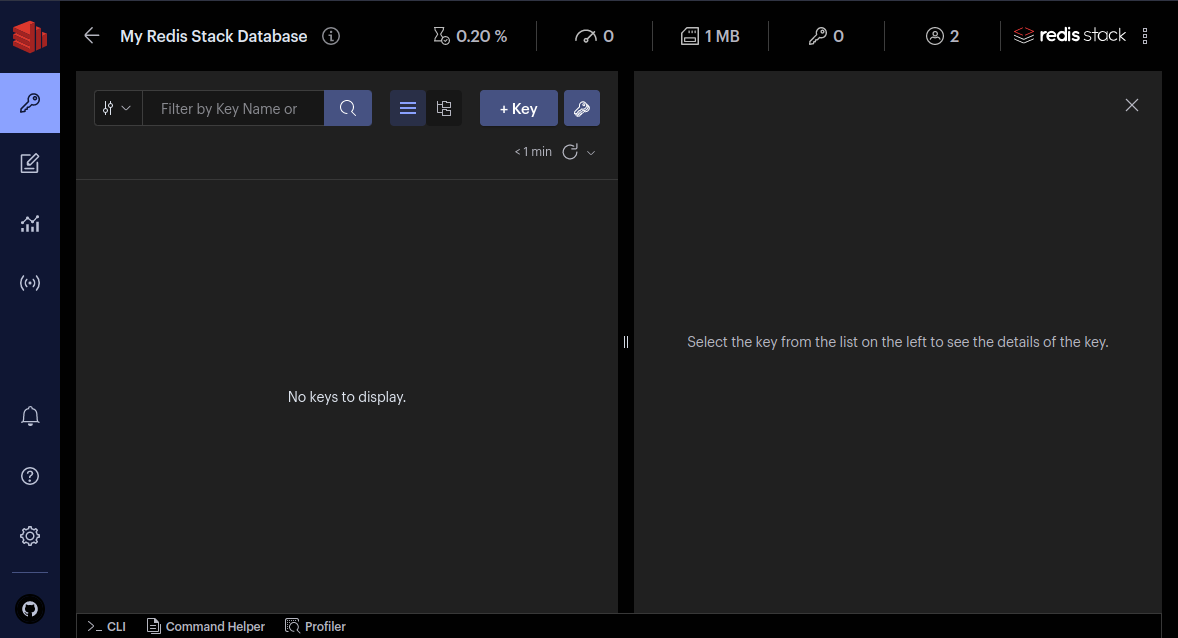Open the notification bell icon
The height and width of the screenshot is (638, 1178).
tap(30, 416)
